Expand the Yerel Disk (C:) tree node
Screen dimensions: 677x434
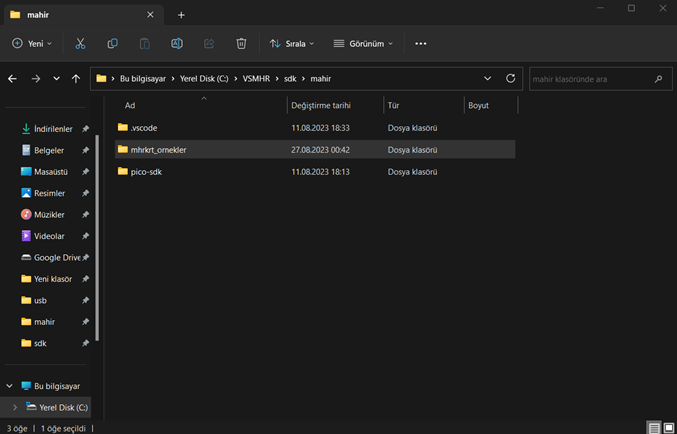(14, 407)
